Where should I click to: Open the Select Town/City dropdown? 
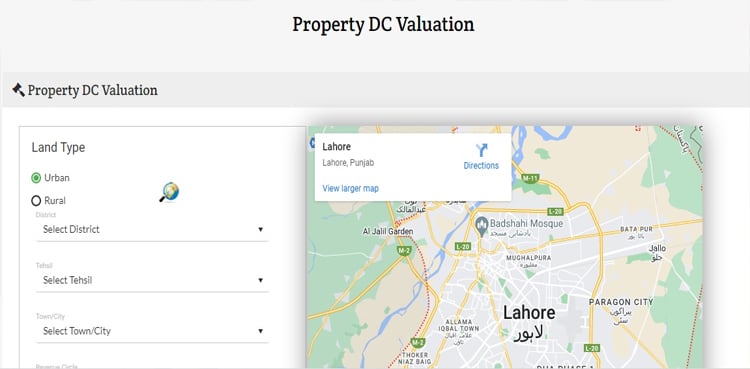click(152, 331)
